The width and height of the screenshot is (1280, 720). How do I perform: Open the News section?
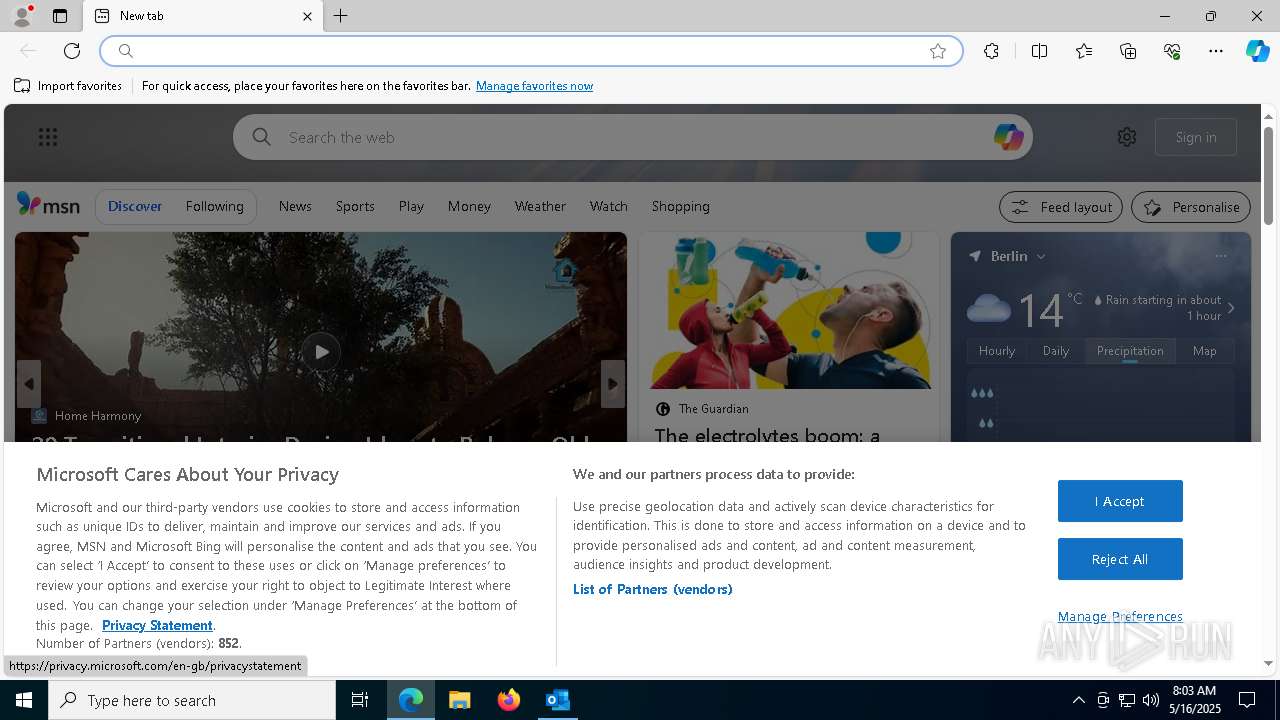tap(295, 206)
